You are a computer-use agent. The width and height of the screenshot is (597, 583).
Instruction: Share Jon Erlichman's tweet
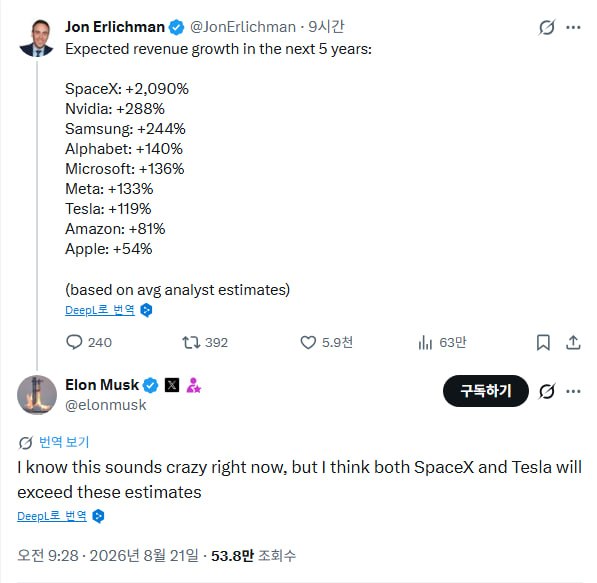[x=573, y=342]
